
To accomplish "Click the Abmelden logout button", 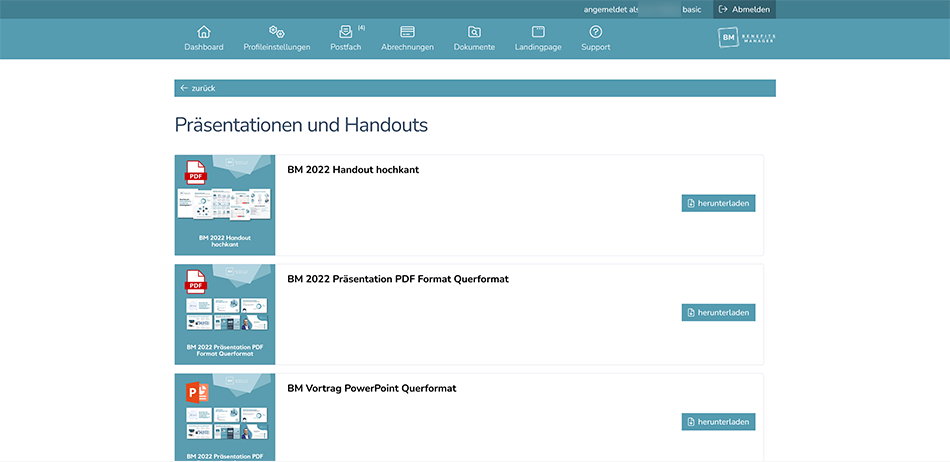I will (x=744, y=9).
